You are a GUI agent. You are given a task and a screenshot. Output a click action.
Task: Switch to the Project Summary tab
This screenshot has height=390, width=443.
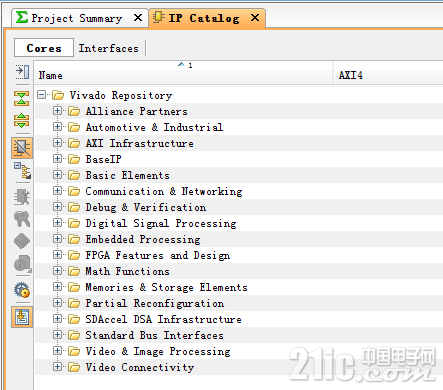tap(77, 18)
